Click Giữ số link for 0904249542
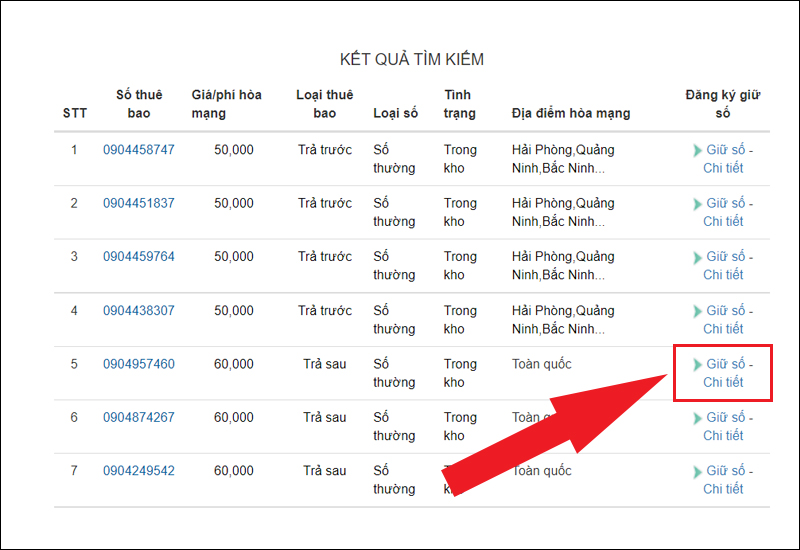Viewport: 800px width, 550px height. coord(726,471)
